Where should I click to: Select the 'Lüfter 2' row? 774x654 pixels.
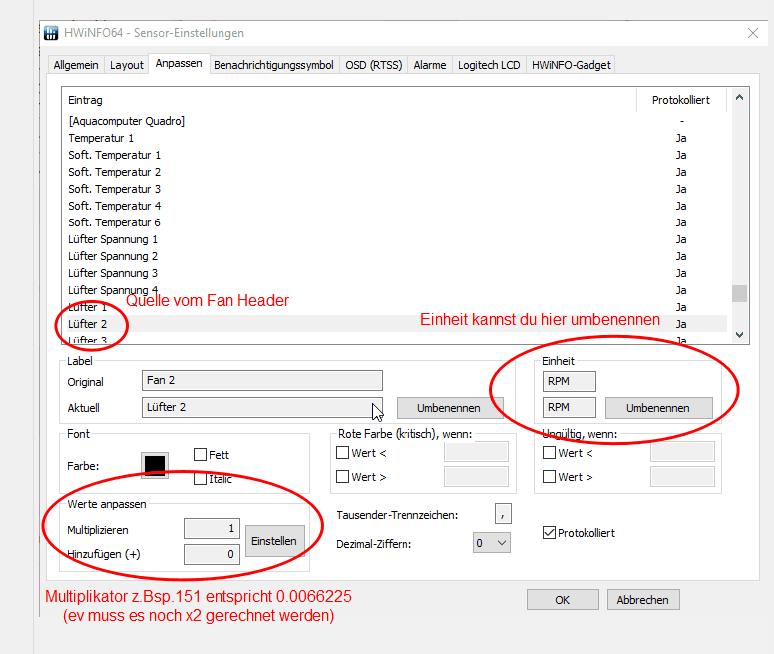pos(397,324)
